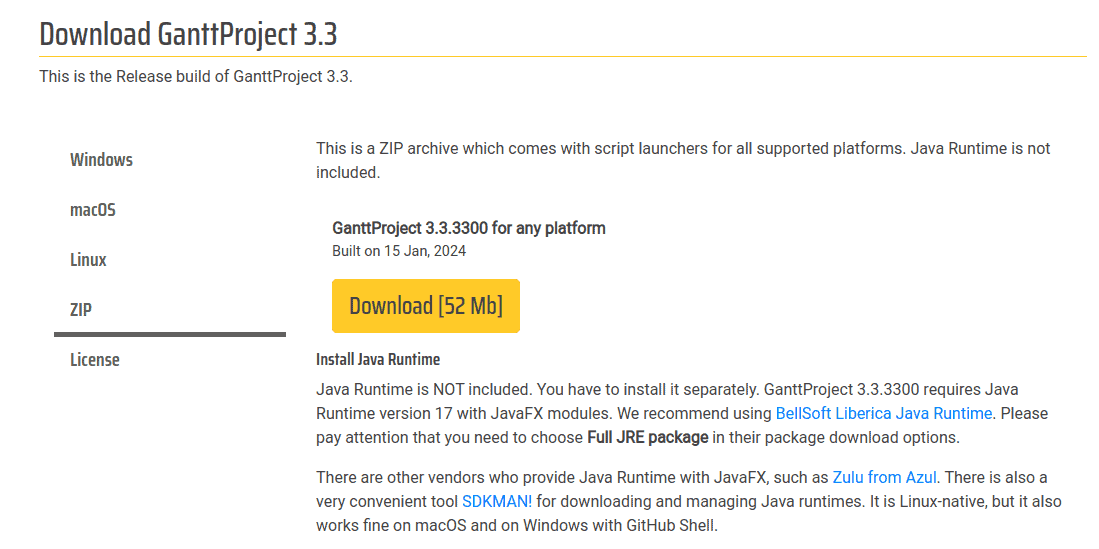The image size is (1099, 549).
Task: Open the Linux download tab
Action: point(88,260)
